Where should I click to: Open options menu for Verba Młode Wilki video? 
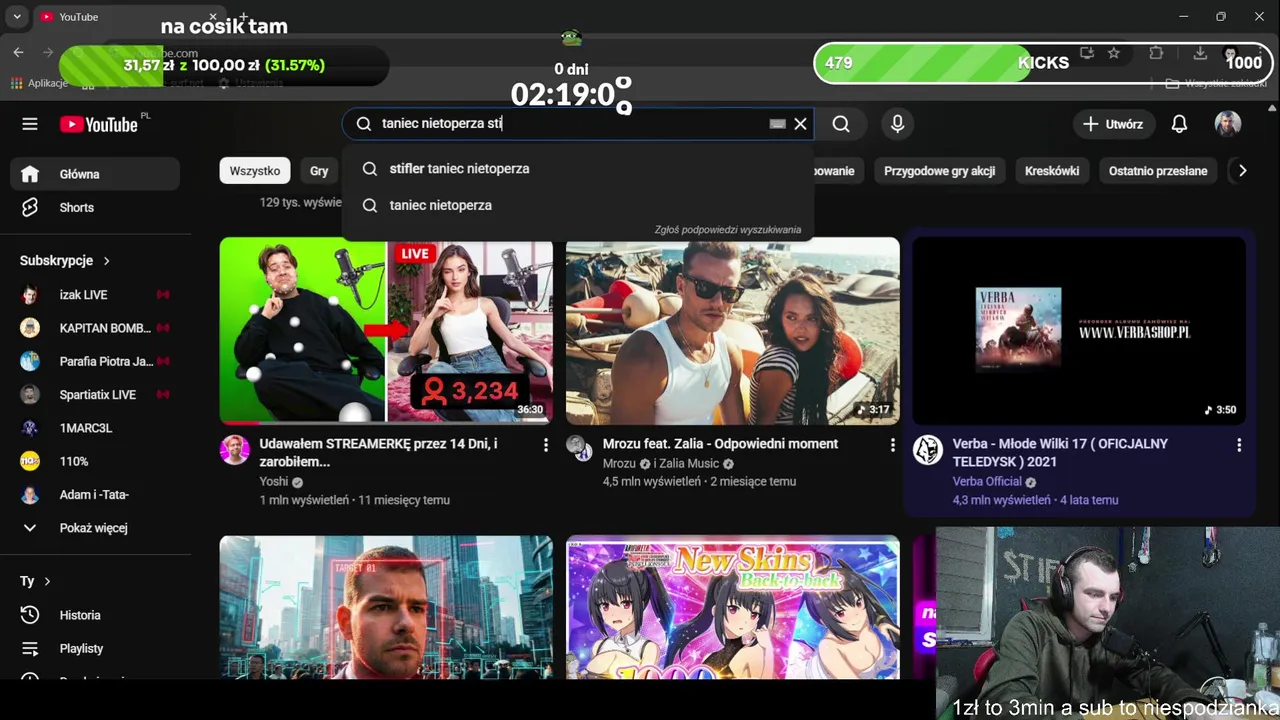coord(1239,445)
